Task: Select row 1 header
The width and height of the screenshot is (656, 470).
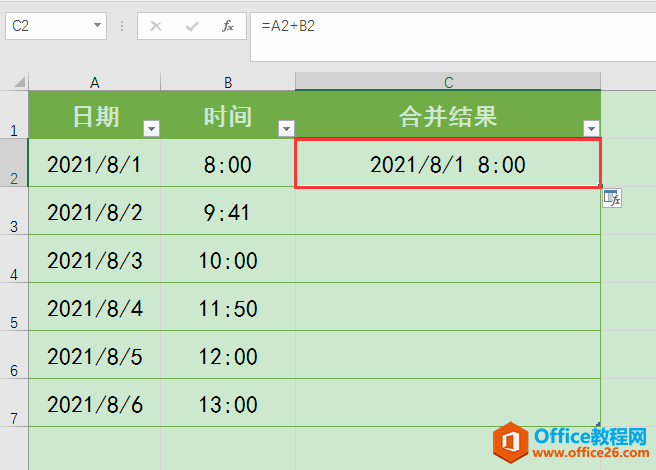Action: pos(14,114)
